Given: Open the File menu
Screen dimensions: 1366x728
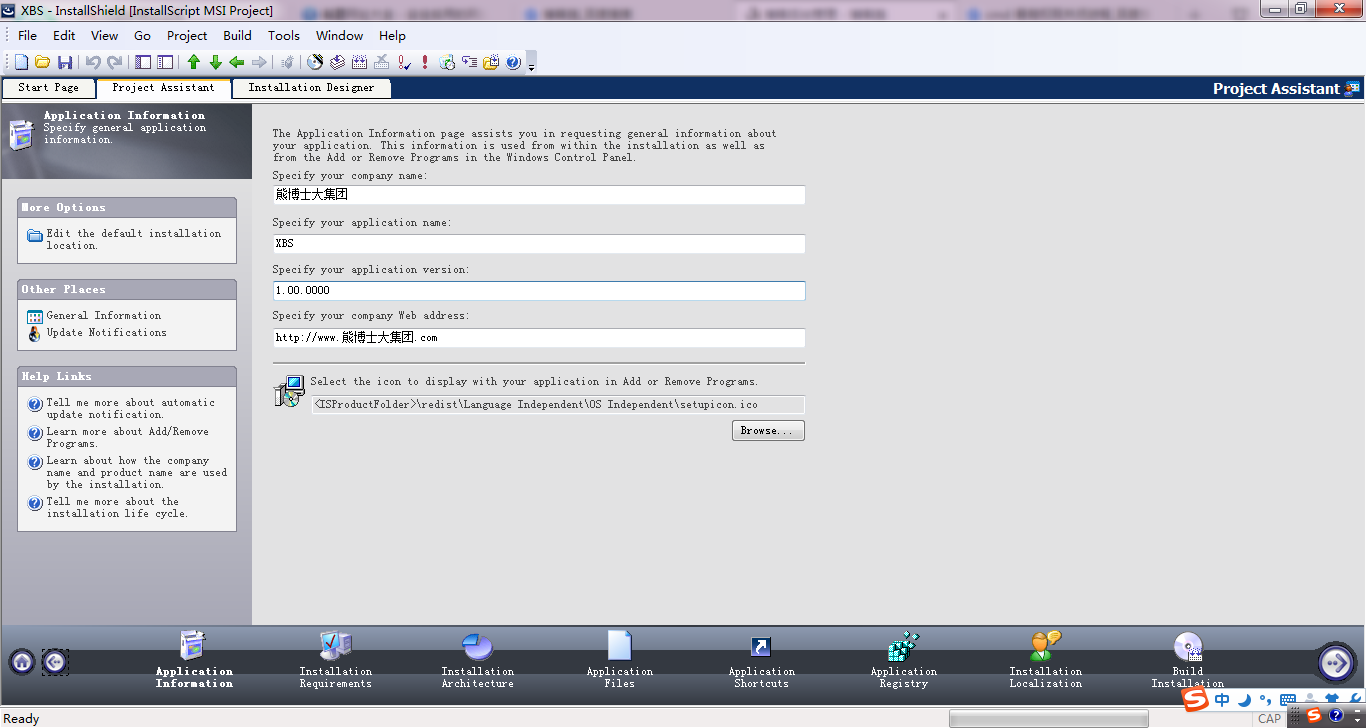Looking at the screenshot, I should (x=27, y=35).
